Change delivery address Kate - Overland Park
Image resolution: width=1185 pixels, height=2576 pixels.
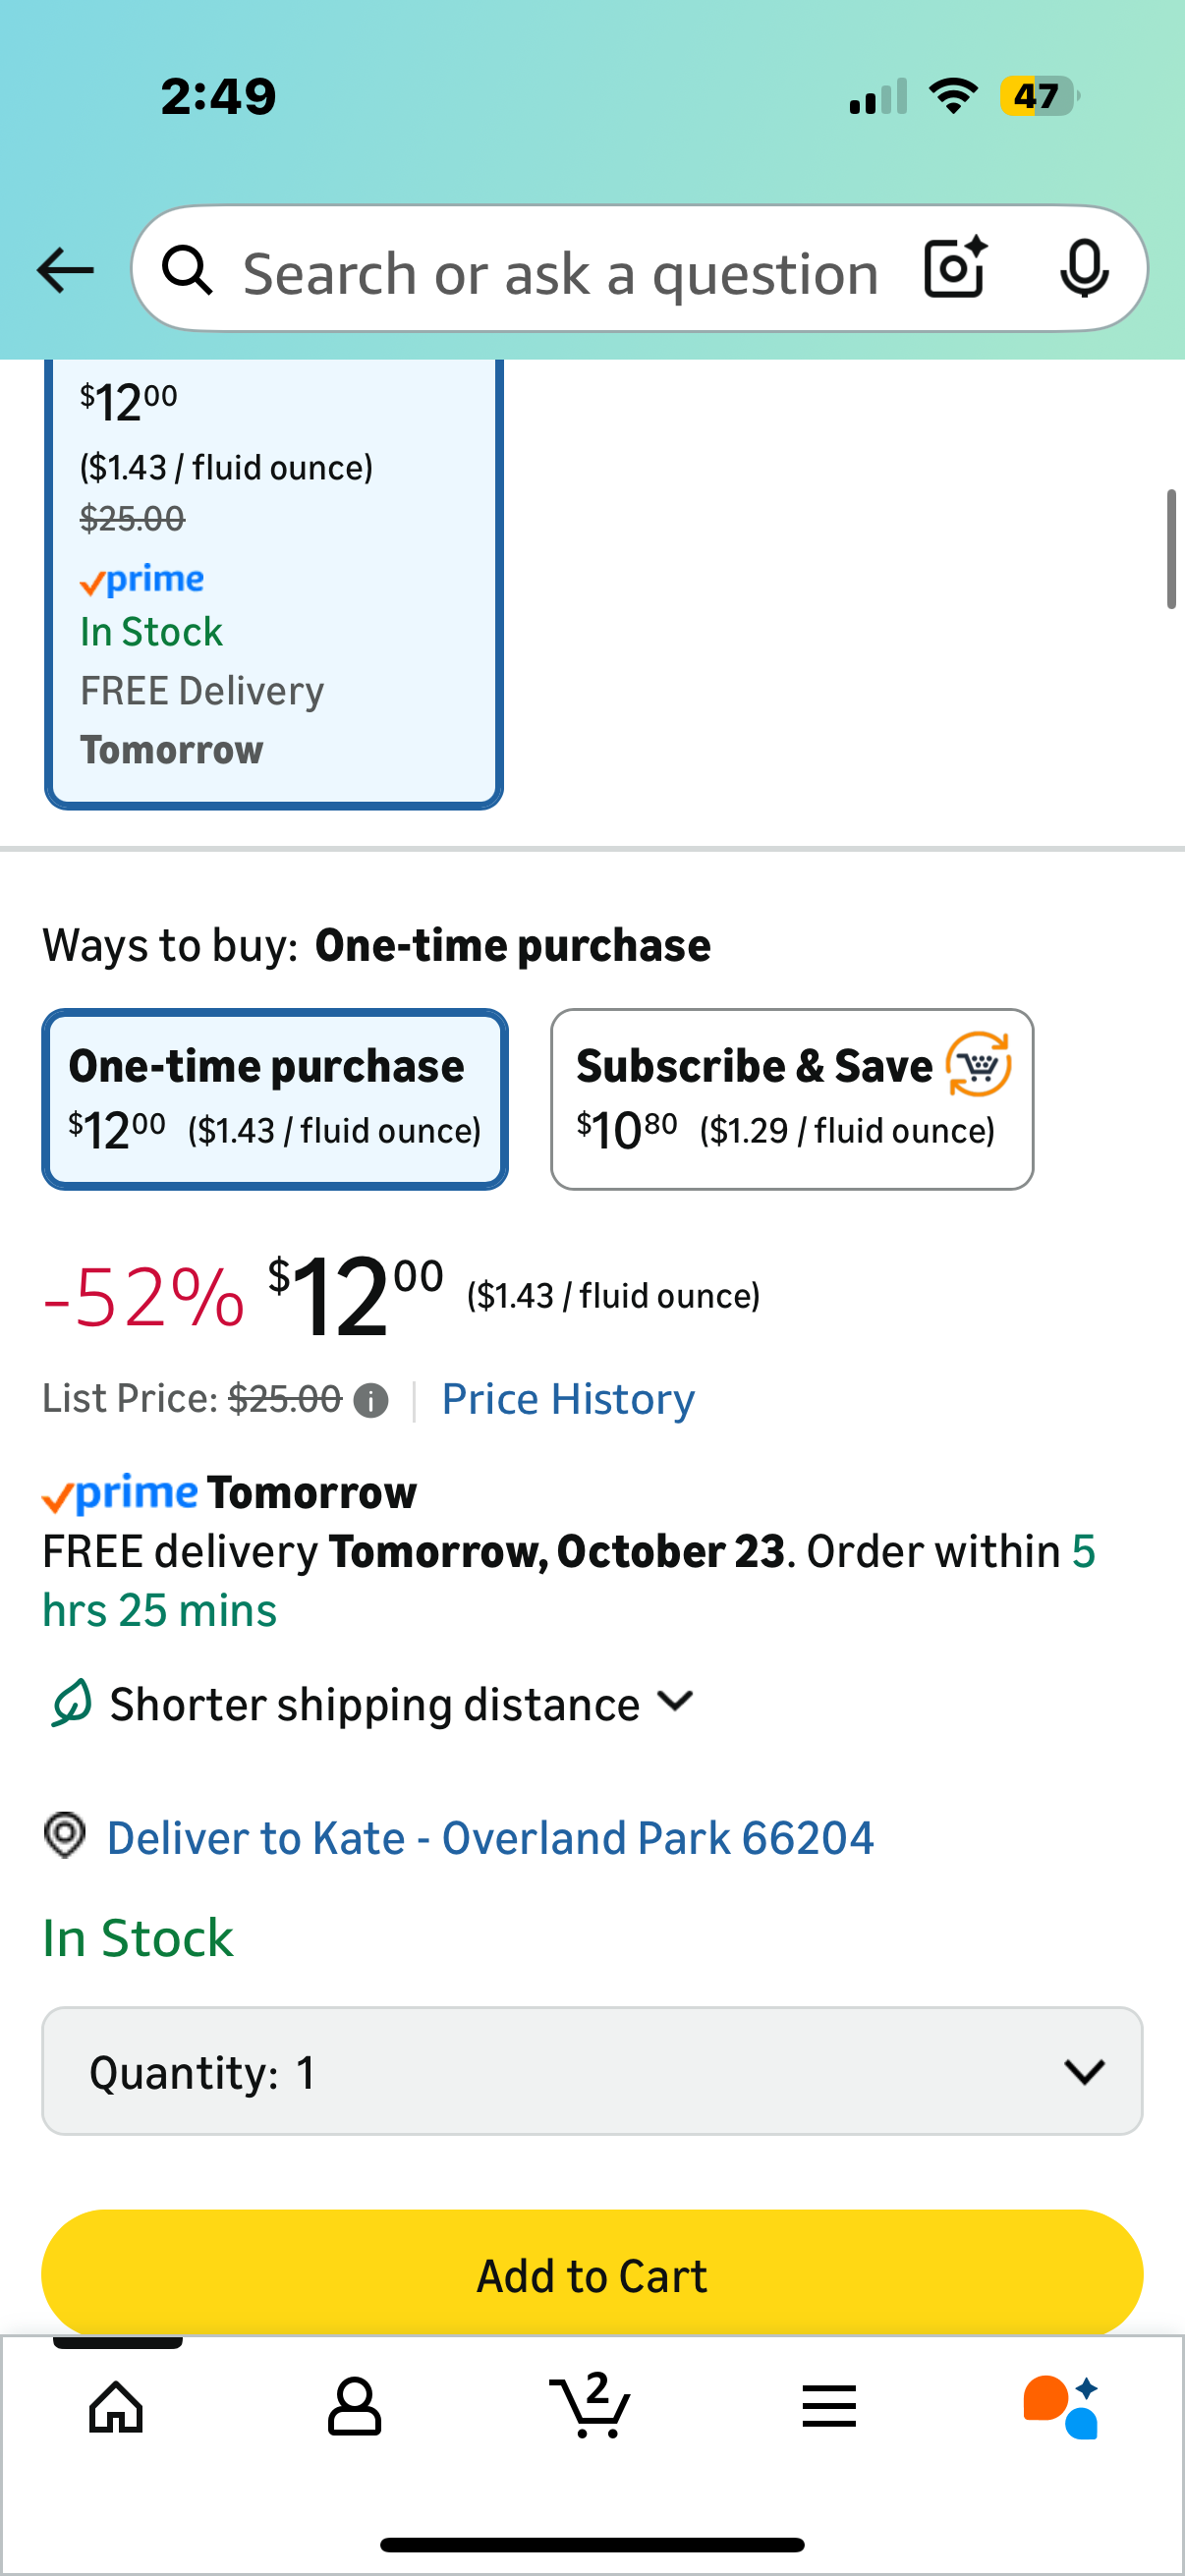(x=490, y=1838)
